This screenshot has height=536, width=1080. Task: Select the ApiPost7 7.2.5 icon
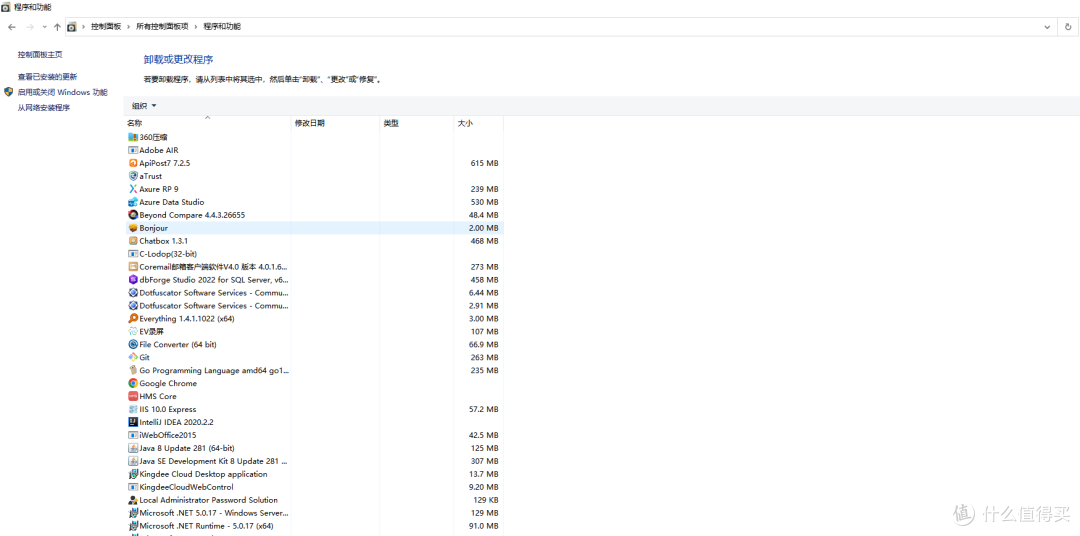[133, 163]
